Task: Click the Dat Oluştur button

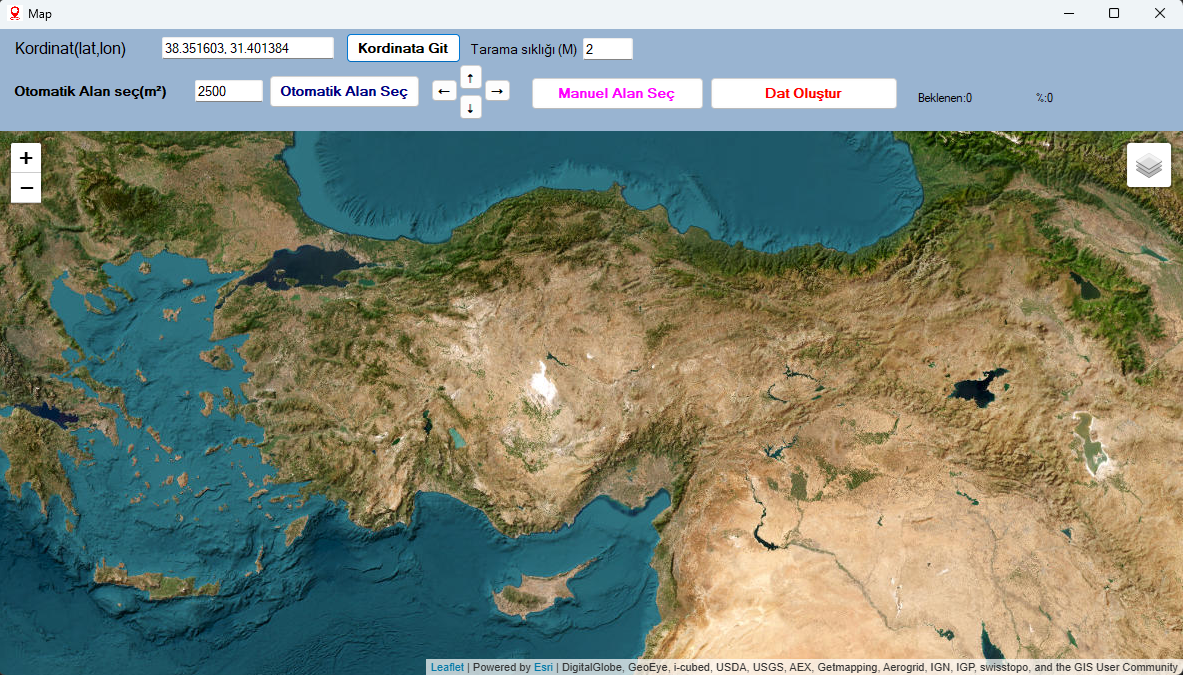Action: 803,93
